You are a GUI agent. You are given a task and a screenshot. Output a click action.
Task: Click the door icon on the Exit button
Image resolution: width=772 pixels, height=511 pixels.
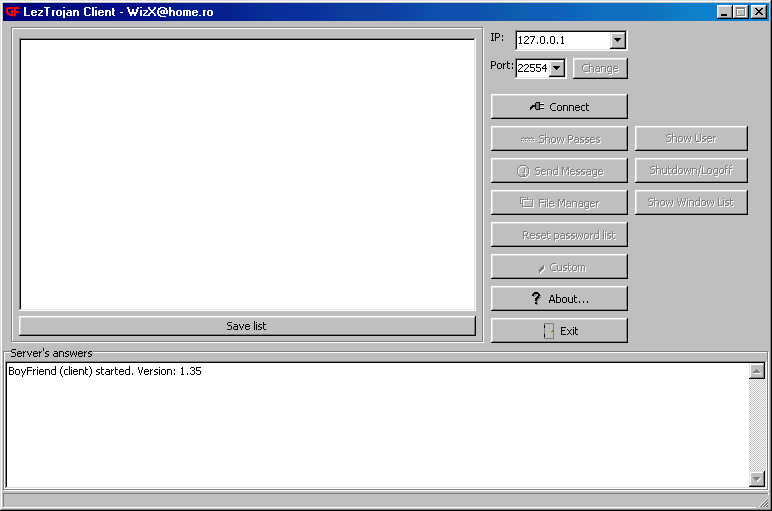click(548, 331)
